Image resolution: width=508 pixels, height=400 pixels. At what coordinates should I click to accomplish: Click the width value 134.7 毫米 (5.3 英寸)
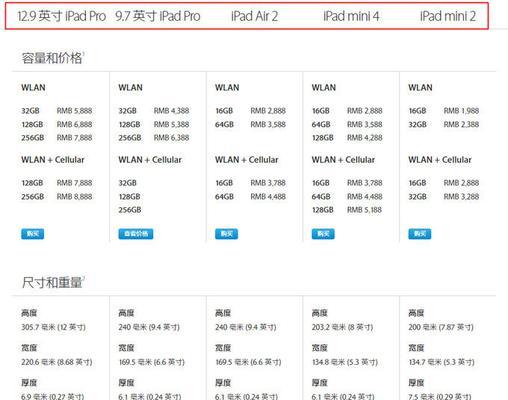coord(441,362)
